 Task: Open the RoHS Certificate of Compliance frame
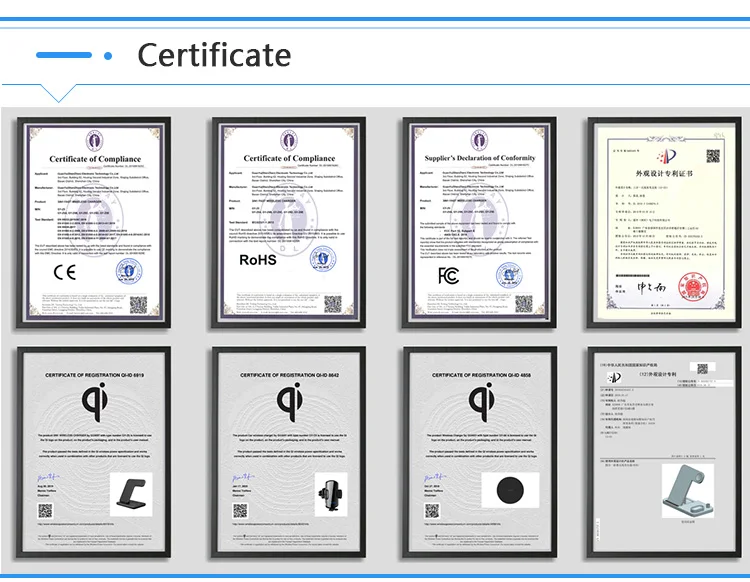pos(288,222)
